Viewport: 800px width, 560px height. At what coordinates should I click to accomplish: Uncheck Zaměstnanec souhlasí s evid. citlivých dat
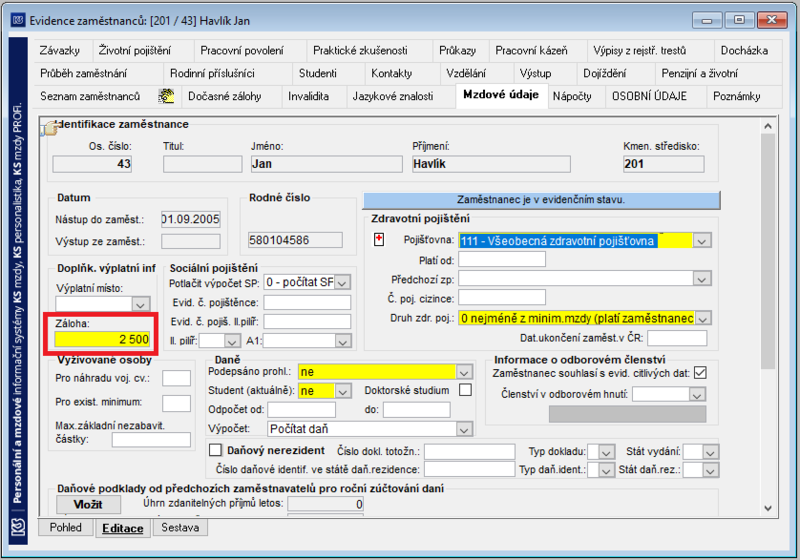[701, 373]
